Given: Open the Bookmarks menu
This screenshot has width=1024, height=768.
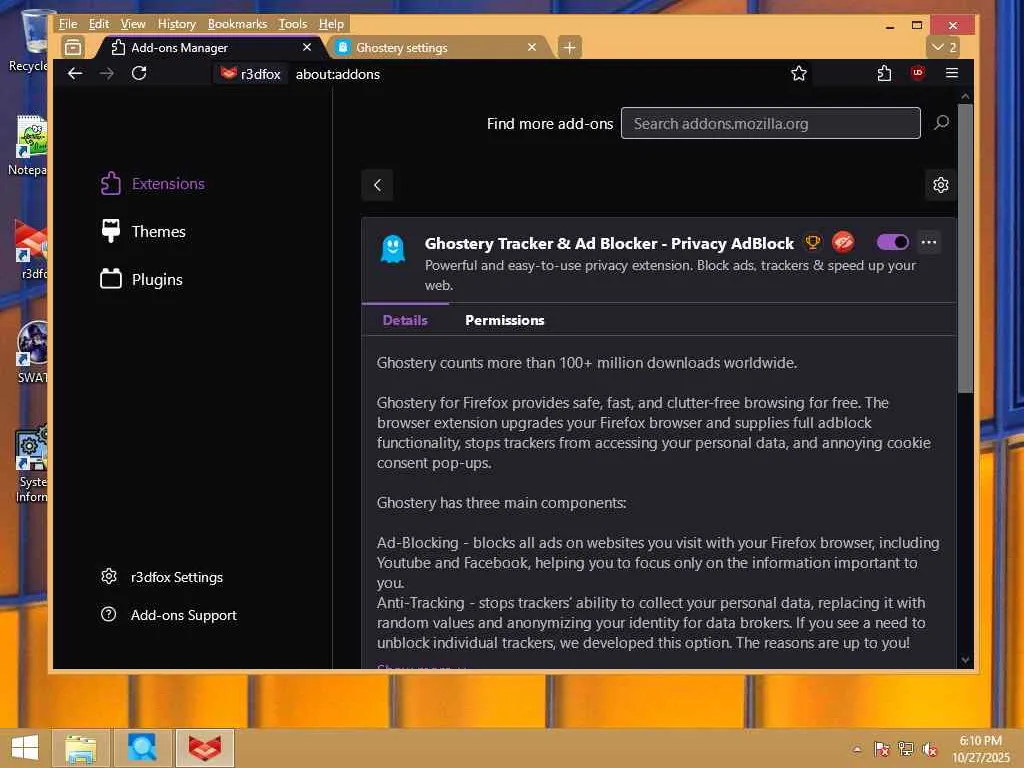Looking at the screenshot, I should (237, 24).
